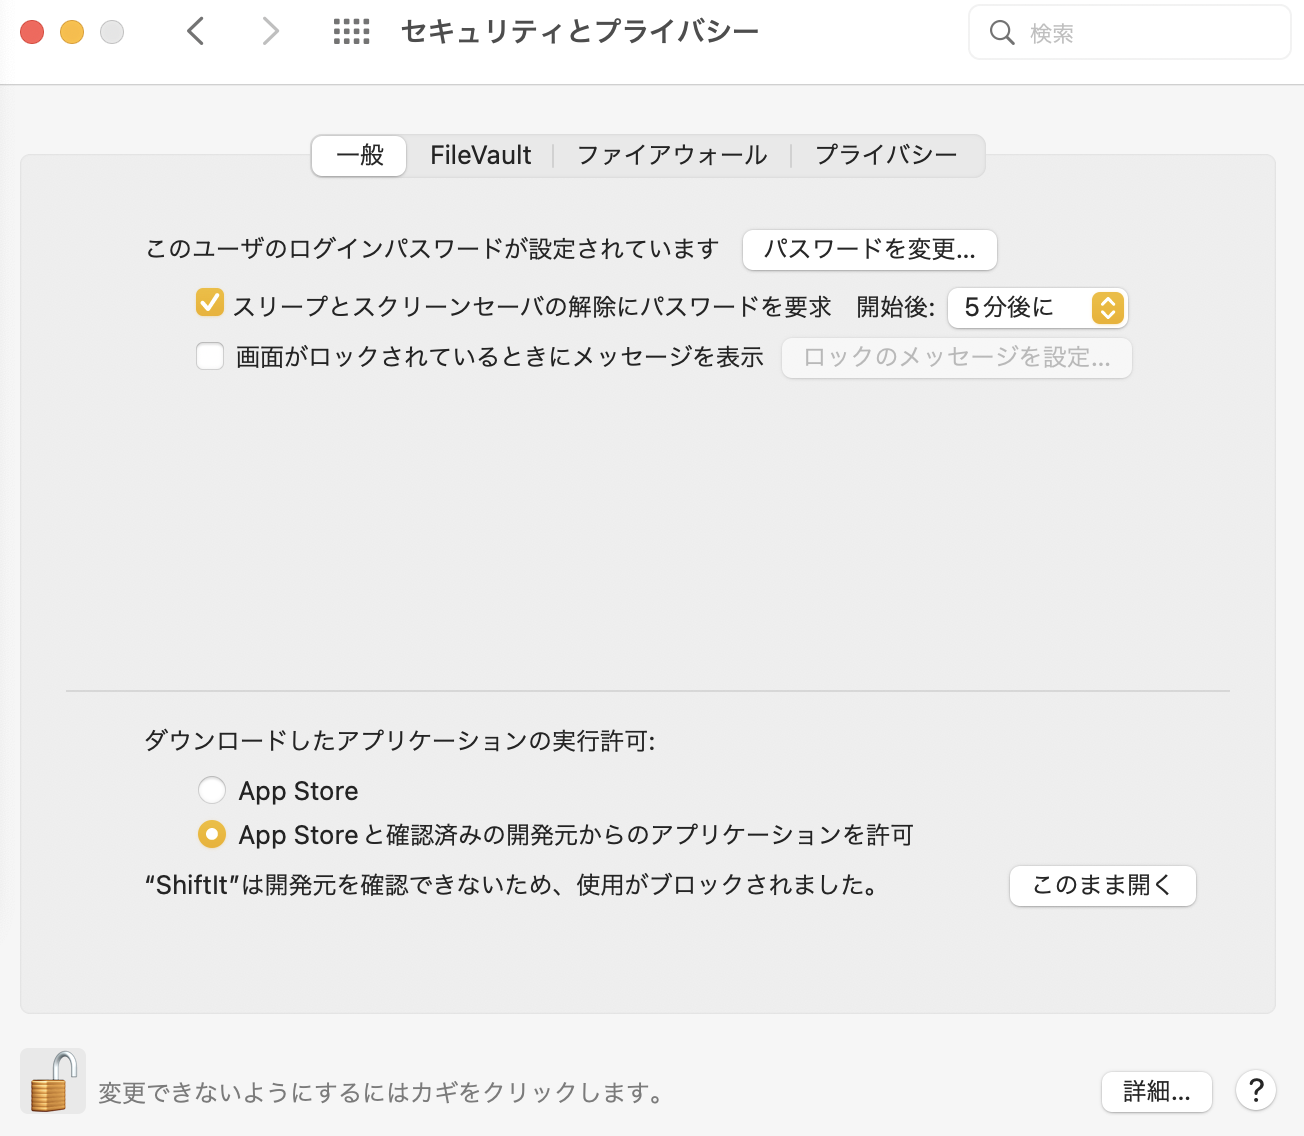Image resolution: width=1304 pixels, height=1136 pixels.
Task: Select App Store and identified developers option
Action: pyautogui.click(x=212, y=834)
